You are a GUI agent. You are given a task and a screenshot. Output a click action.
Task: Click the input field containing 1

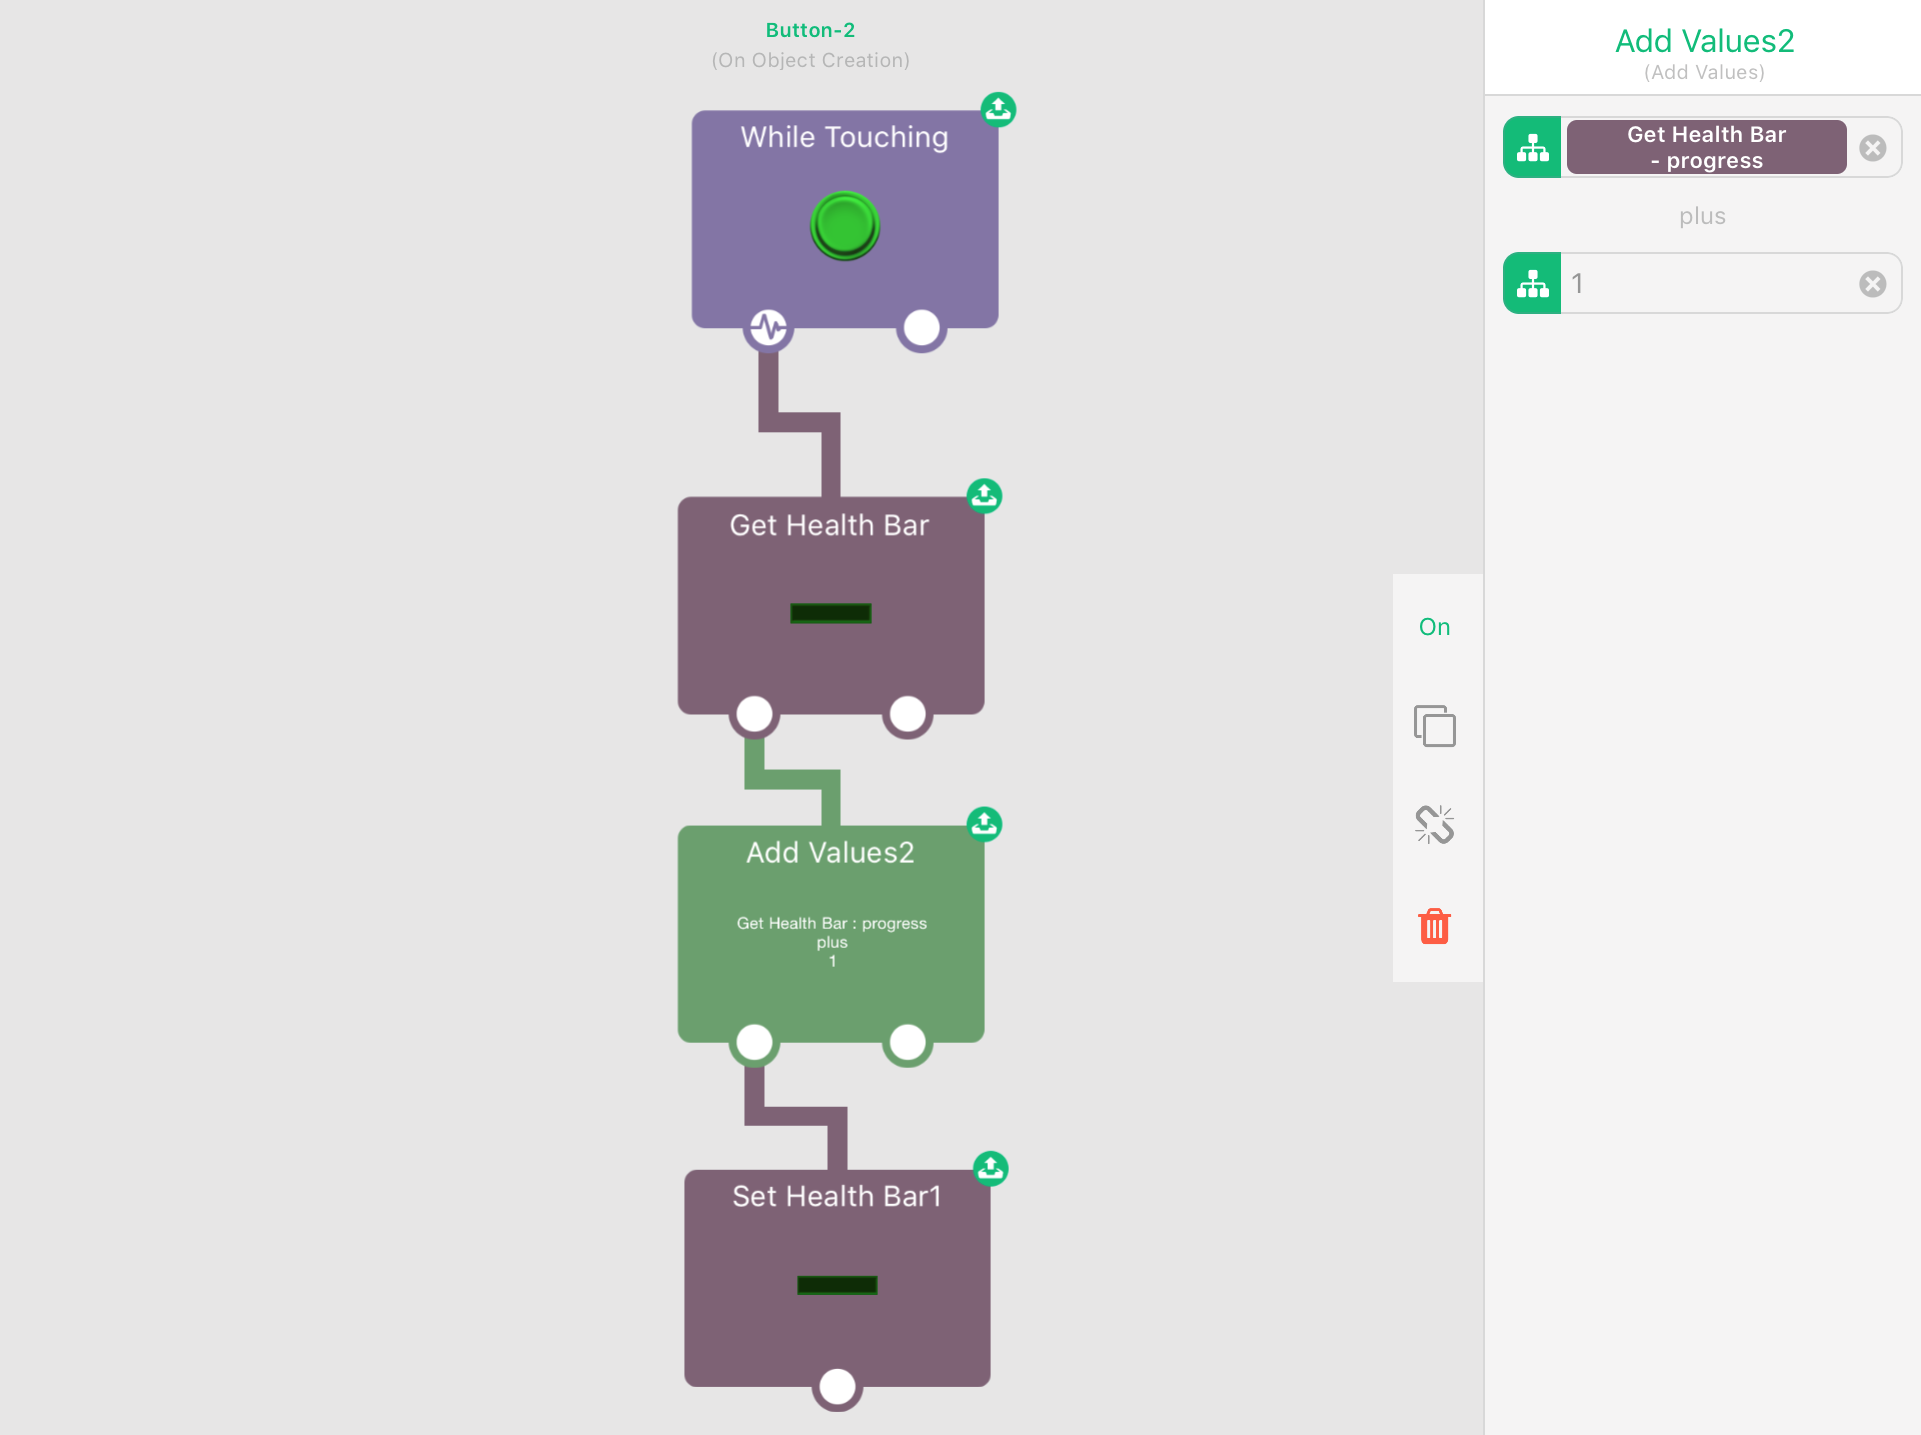pos(1708,284)
